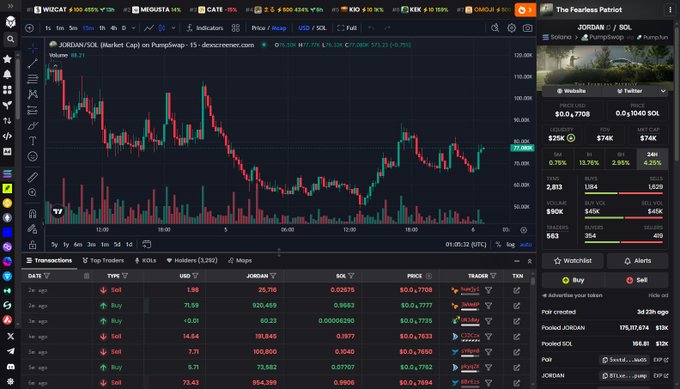The height and width of the screenshot is (389, 680).
Task: Open the X social icon in sidebar
Action: pos(10,336)
